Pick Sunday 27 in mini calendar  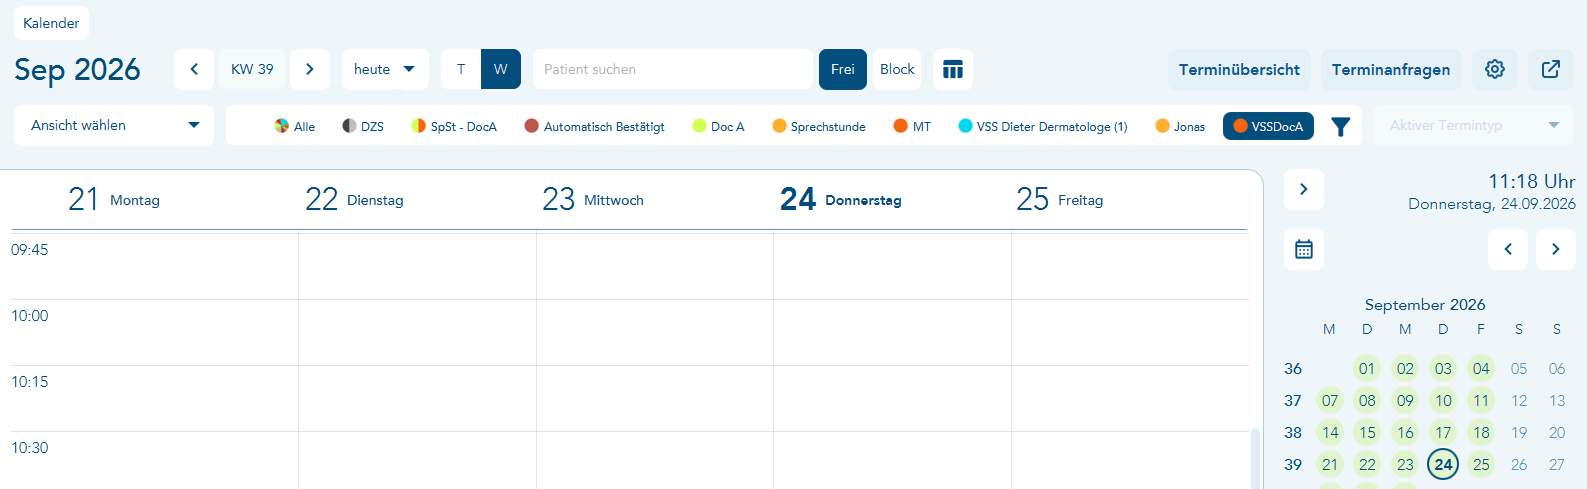point(1557,464)
